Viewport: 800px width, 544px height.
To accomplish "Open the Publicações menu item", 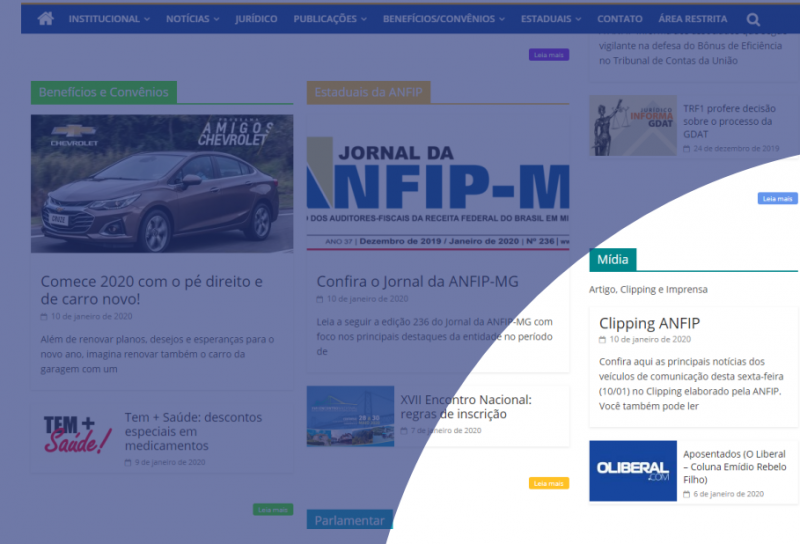I will point(325,19).
